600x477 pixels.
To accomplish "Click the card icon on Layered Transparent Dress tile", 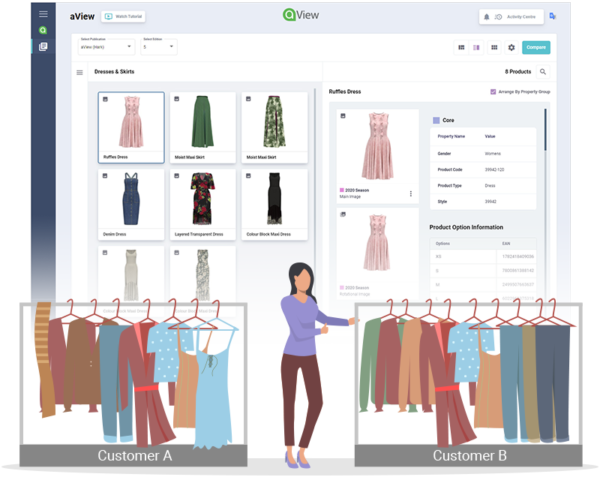I will pos(177,176).
